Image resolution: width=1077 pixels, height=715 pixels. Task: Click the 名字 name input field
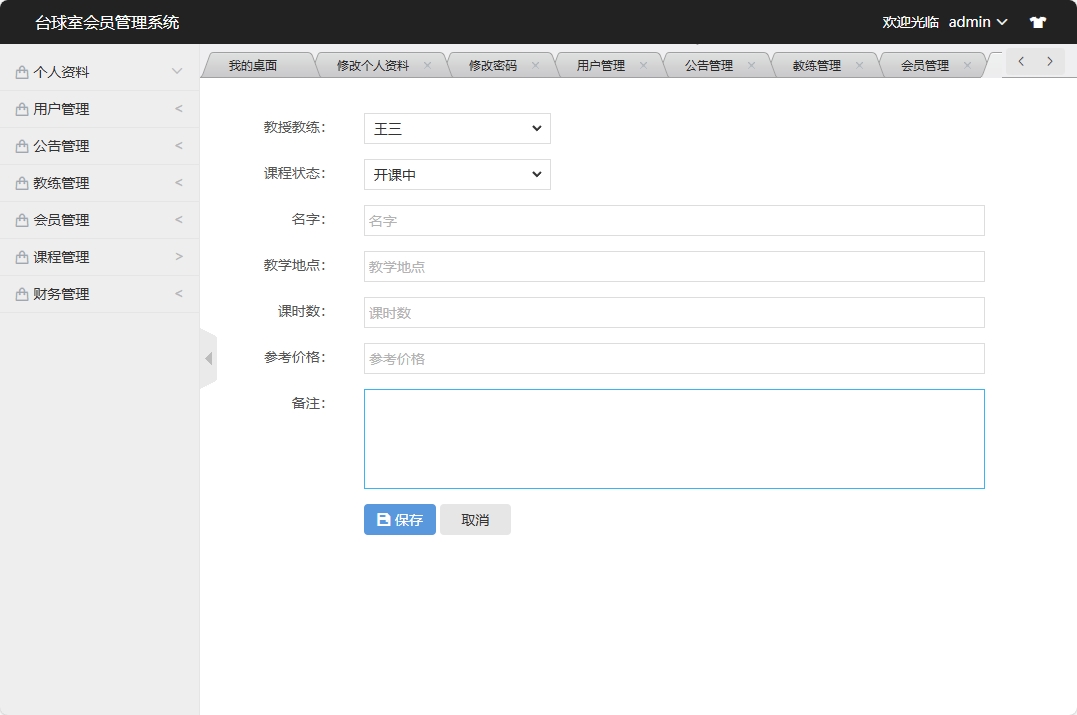pos(673,220)
